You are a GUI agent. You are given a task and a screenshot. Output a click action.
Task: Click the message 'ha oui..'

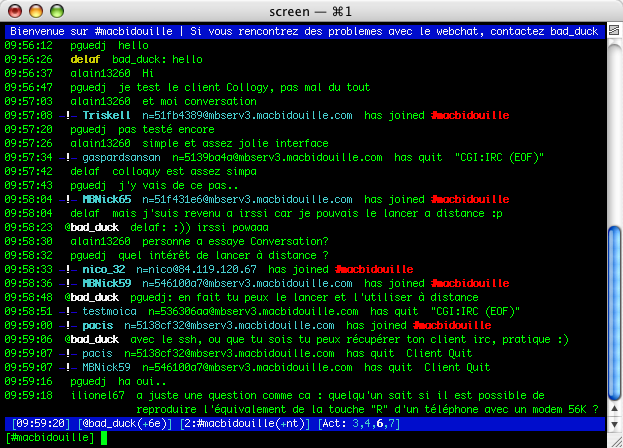click(142, 382)
